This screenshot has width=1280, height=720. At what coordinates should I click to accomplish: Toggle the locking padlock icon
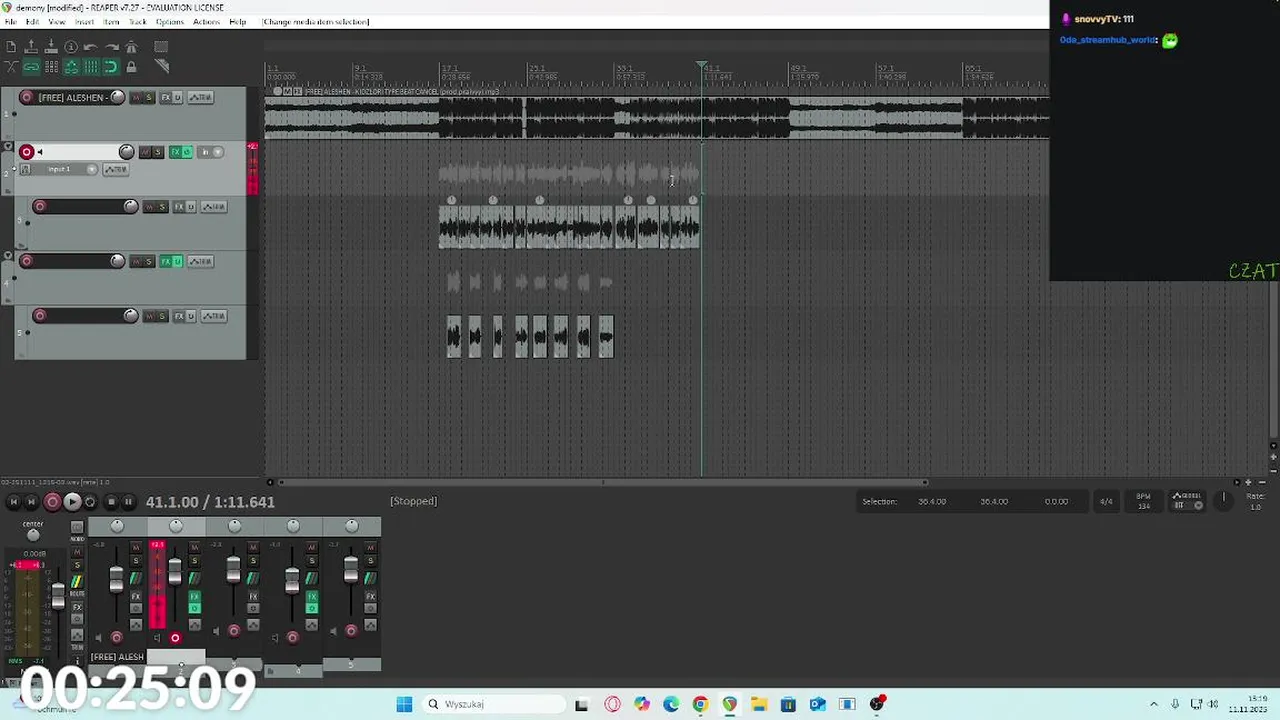pos(131,67)
